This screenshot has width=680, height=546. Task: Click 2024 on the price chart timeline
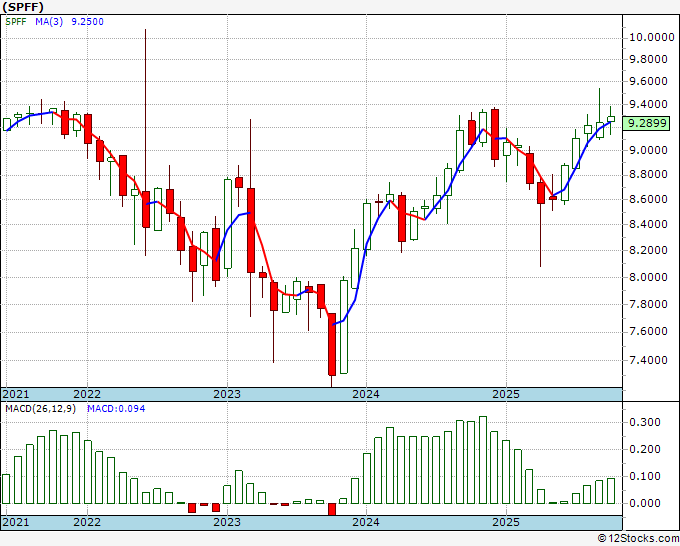pyautogui.click(x=366, y=394)
